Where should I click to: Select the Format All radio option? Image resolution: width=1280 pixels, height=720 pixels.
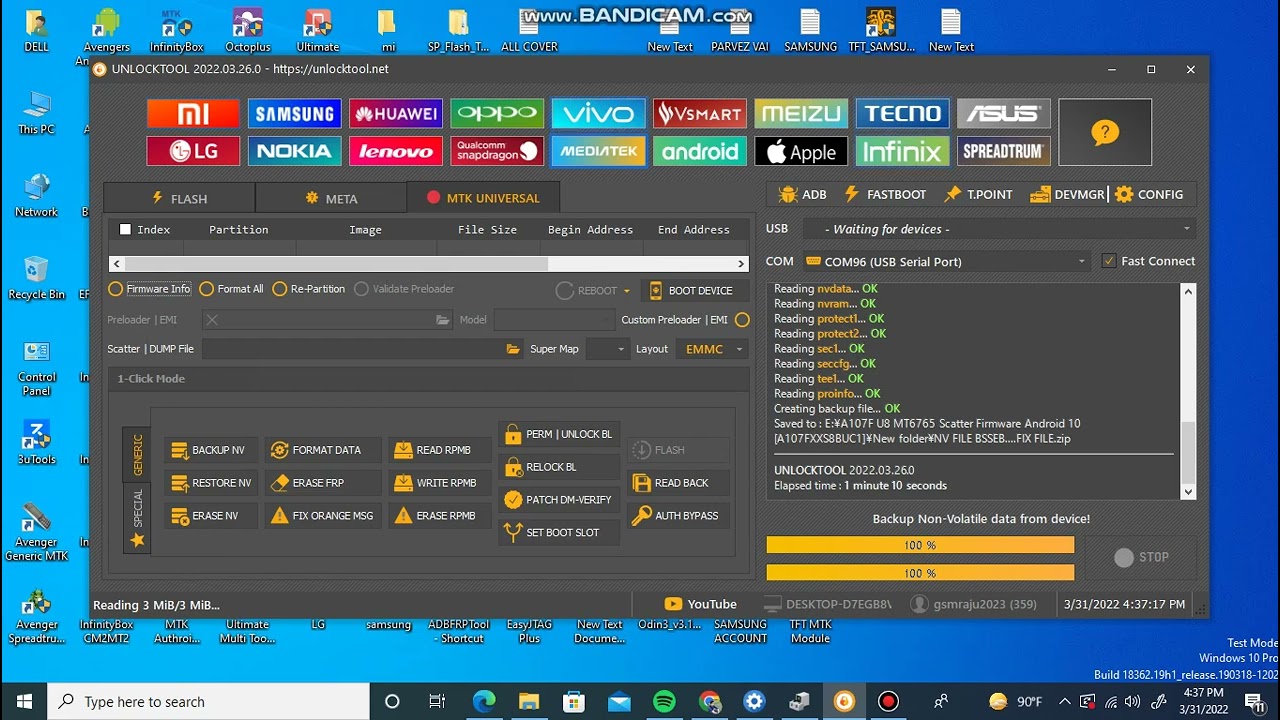231,289
